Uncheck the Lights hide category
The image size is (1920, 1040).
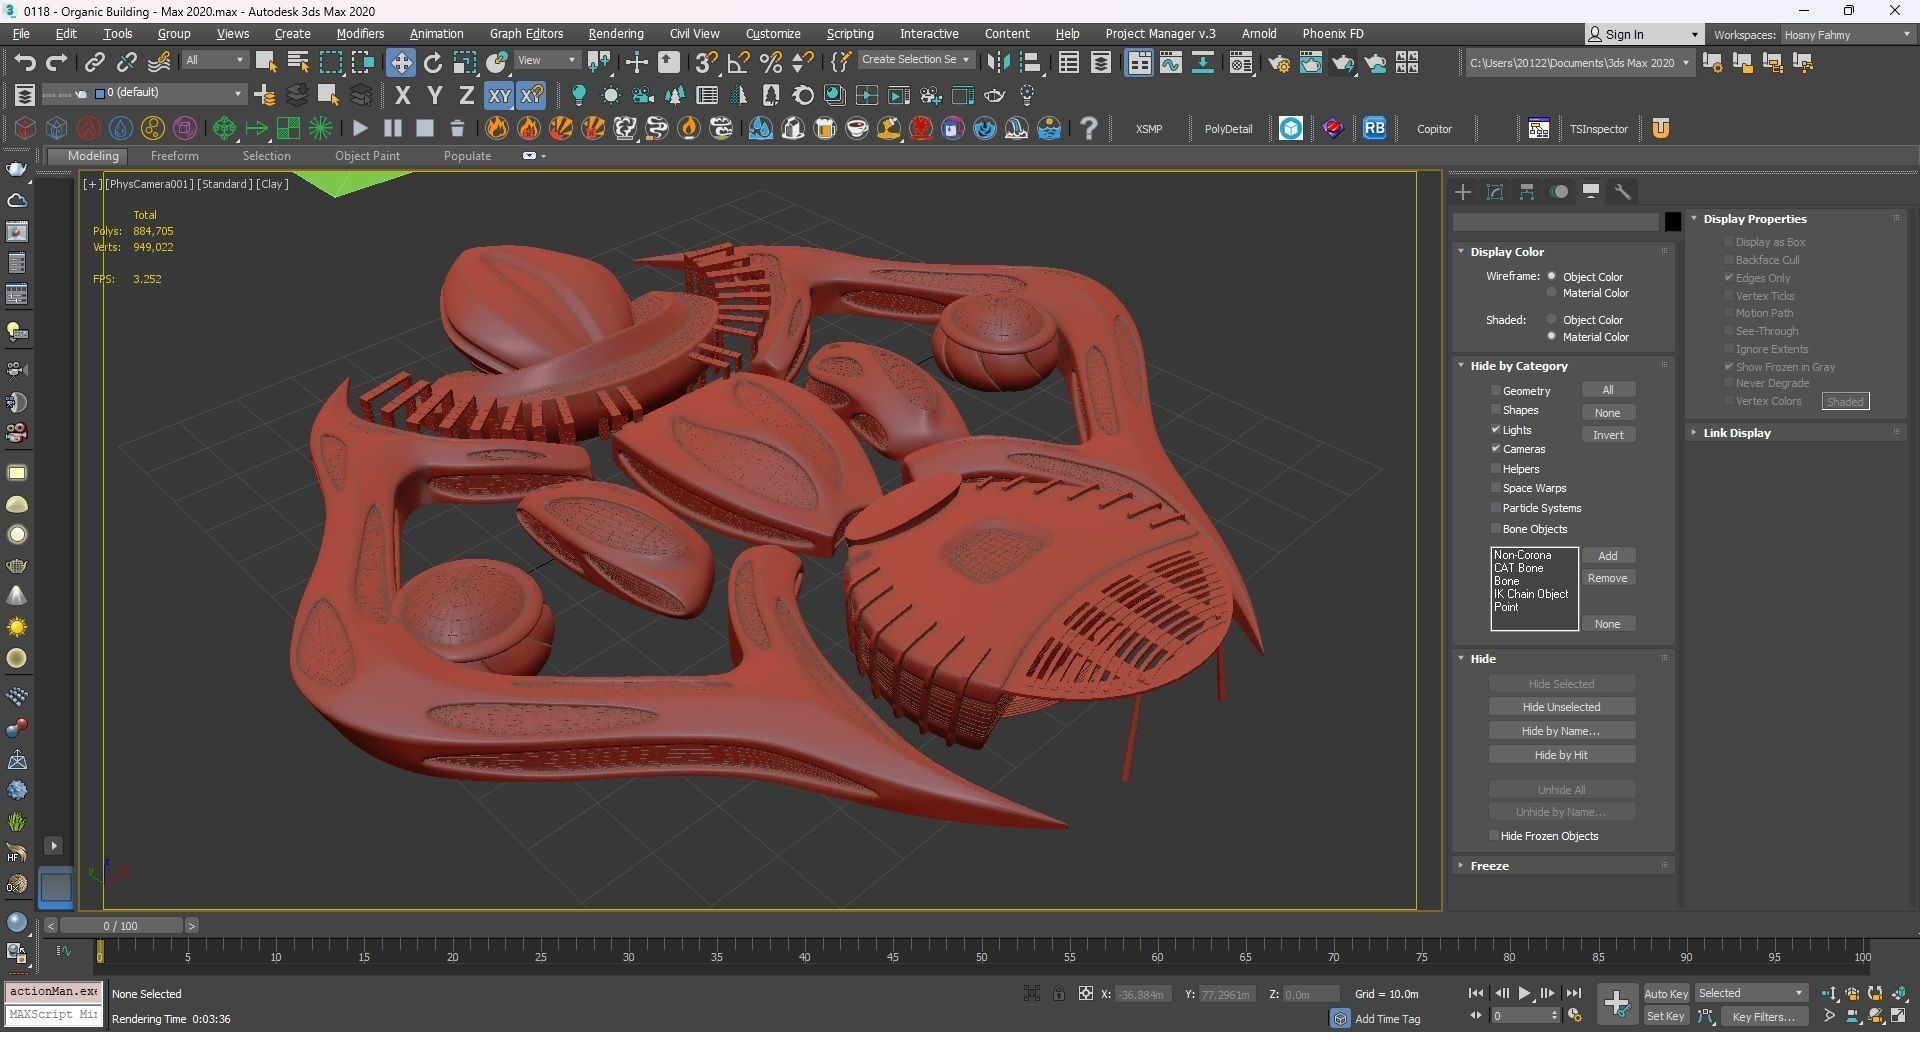(1496, 429)
